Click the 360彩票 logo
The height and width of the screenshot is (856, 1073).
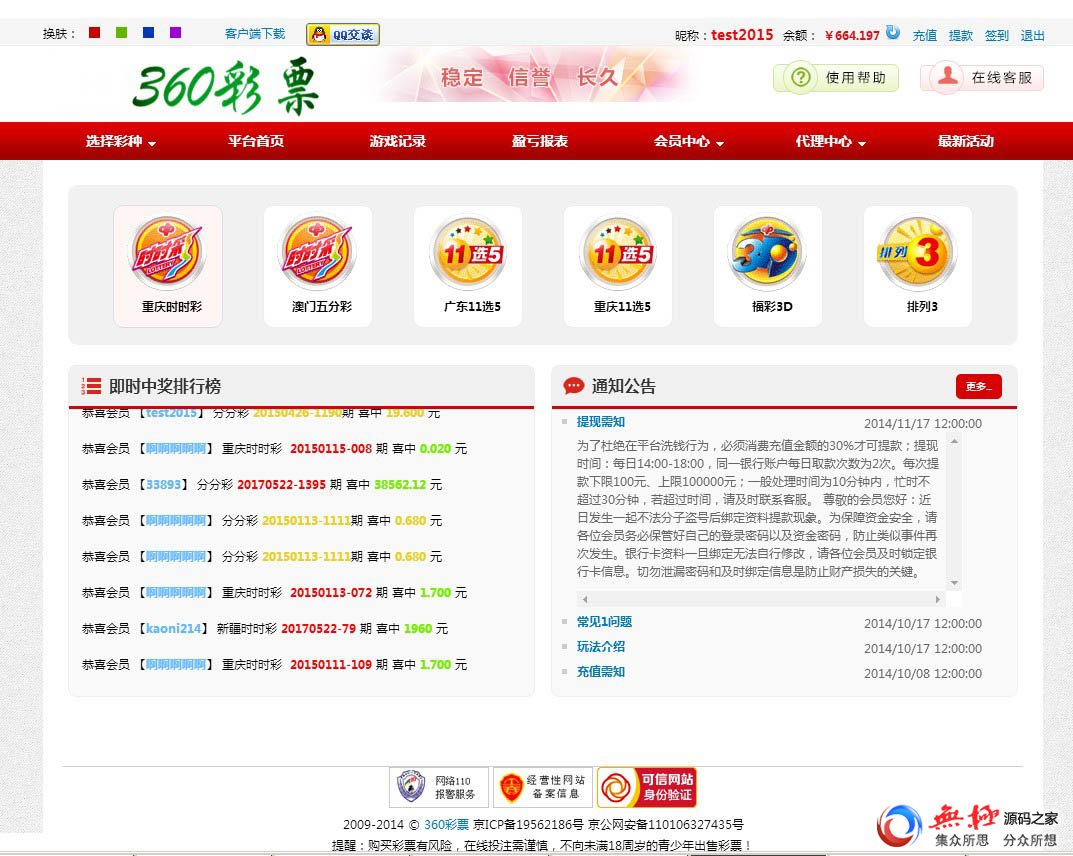point(226,87)
